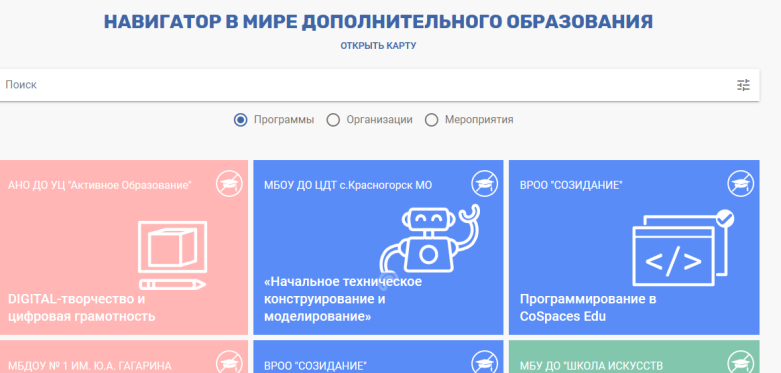Image resolution: width=781 pixels, height=373 pixels.
Task: Click the code window illustration
Action: tap(683, 248)
